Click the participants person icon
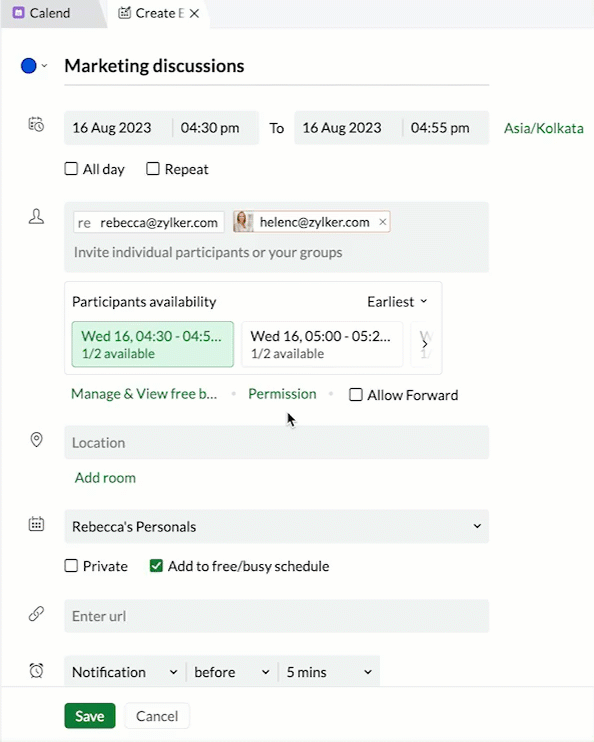The width and height of the screenshot is (594, 742). coord(36,217)
